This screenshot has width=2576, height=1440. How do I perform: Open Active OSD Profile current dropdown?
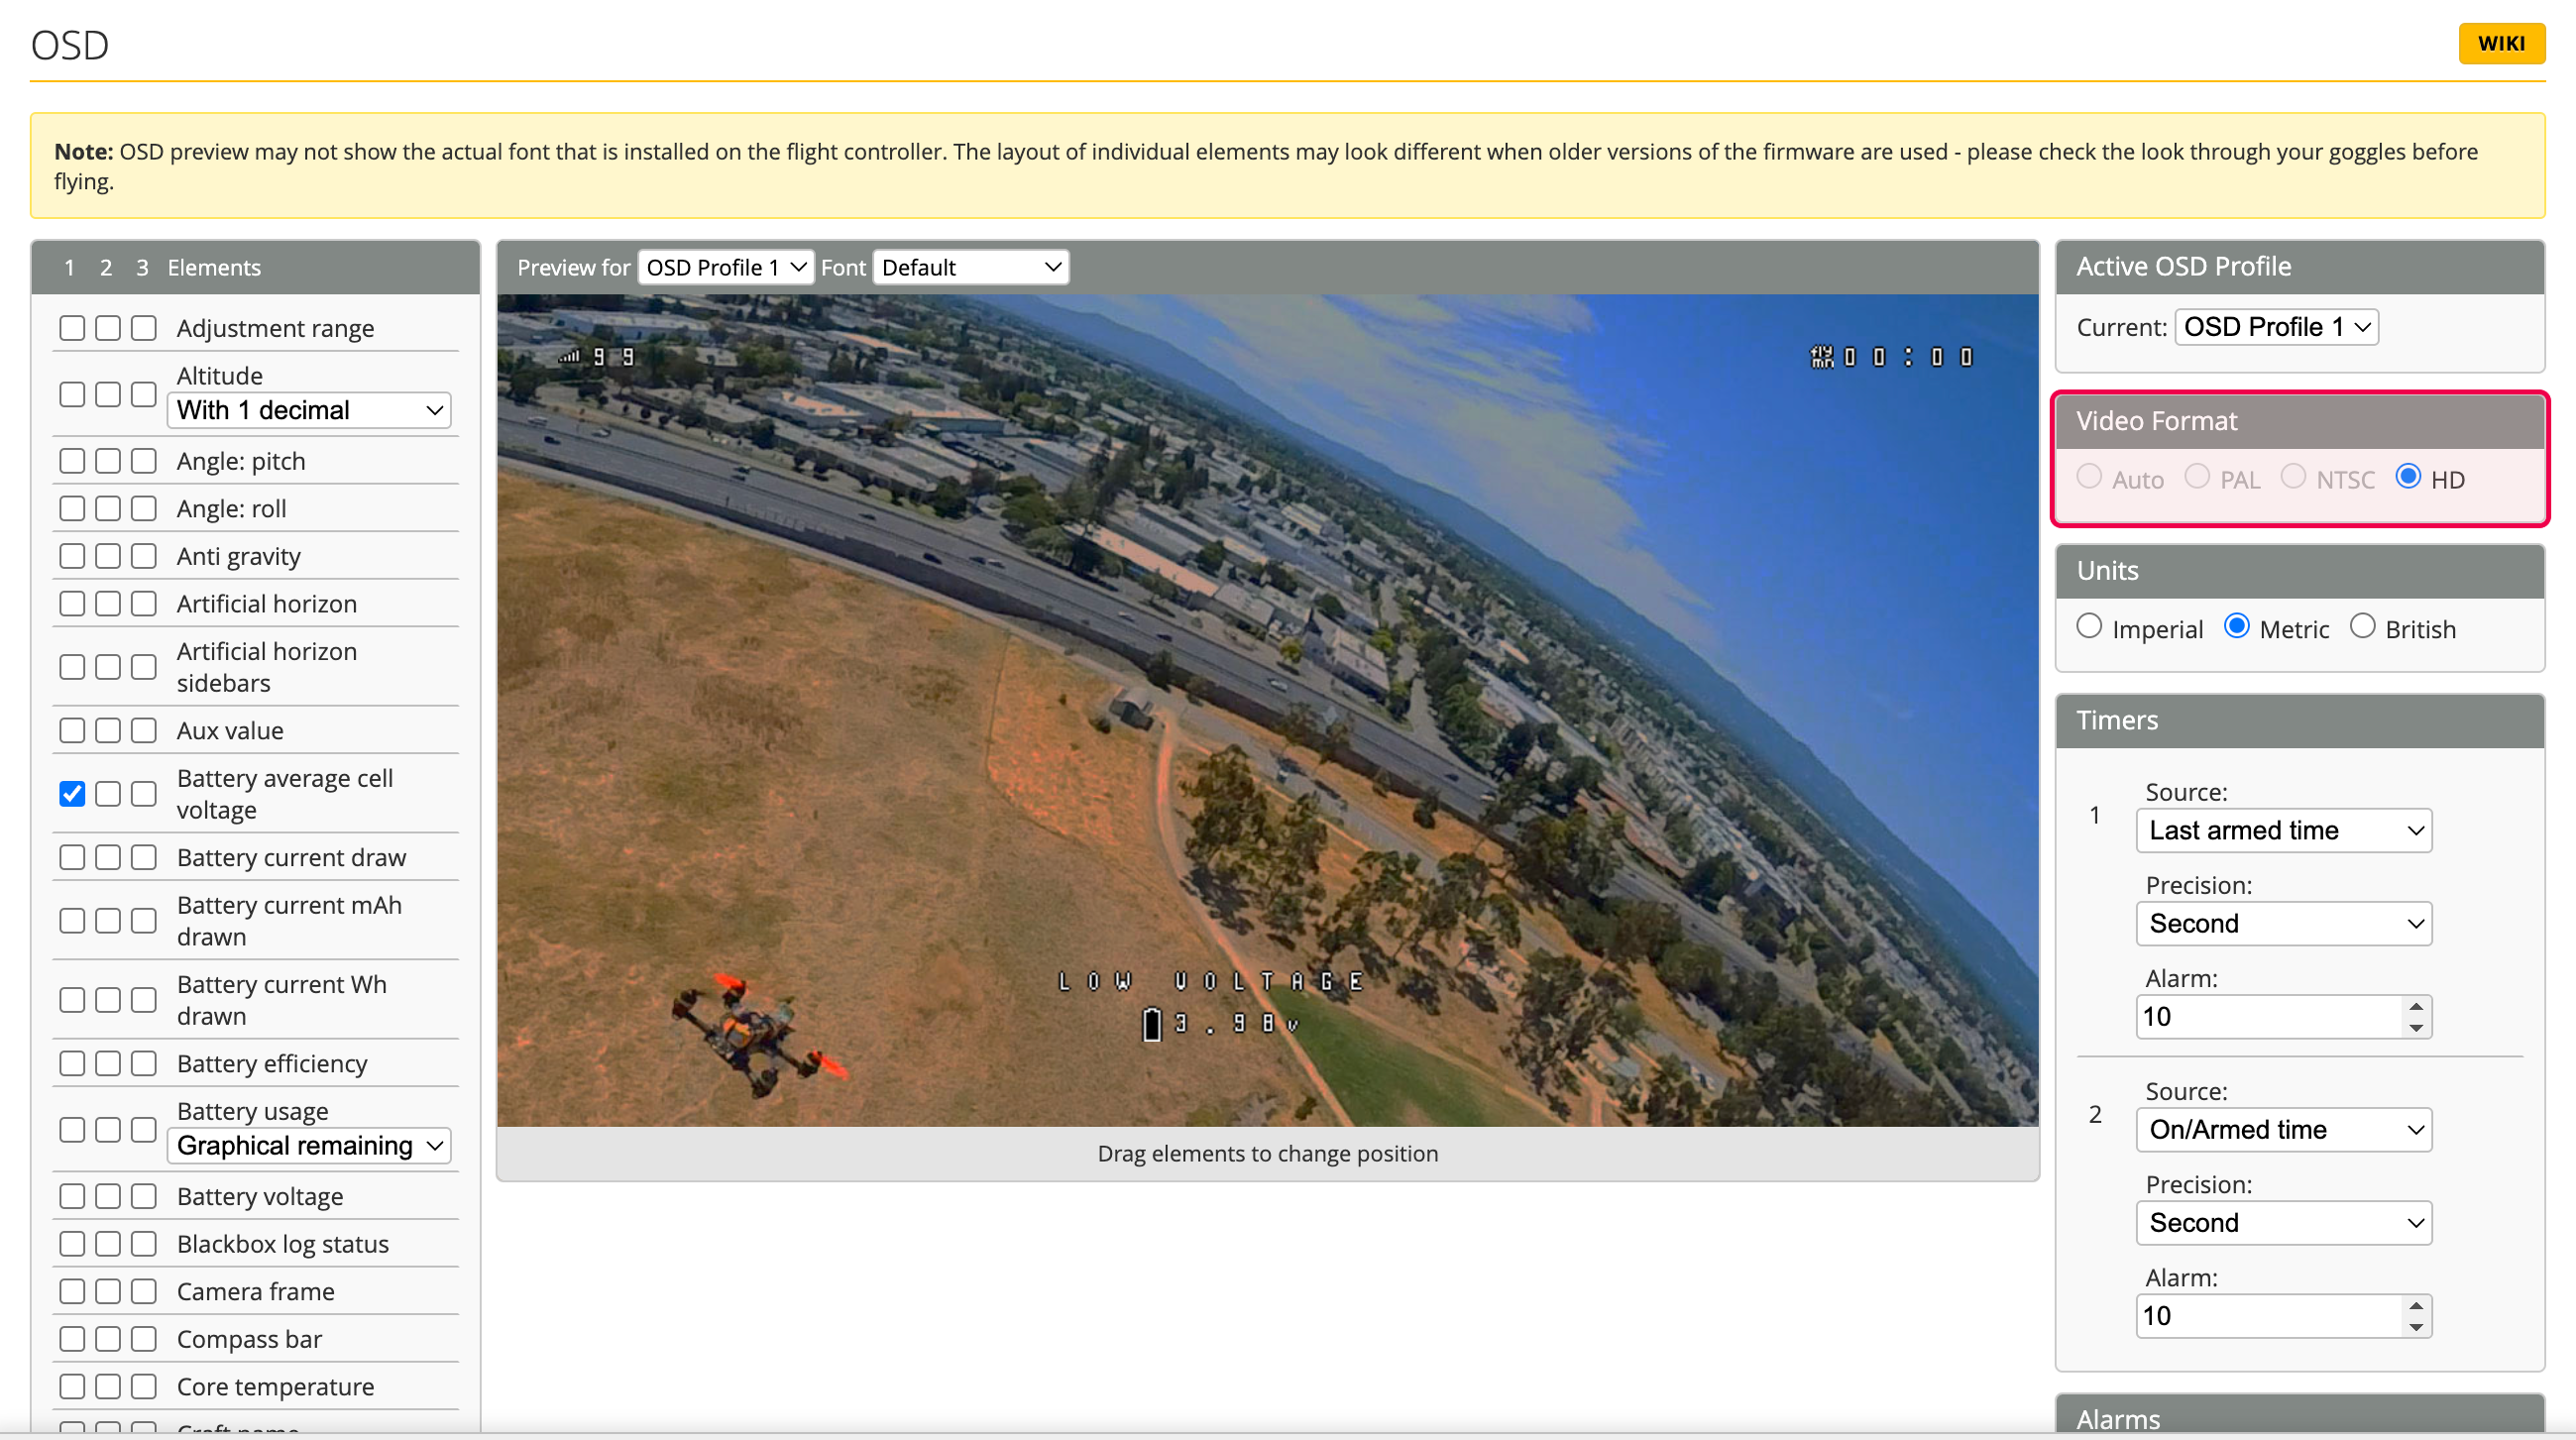(2276, 327)
